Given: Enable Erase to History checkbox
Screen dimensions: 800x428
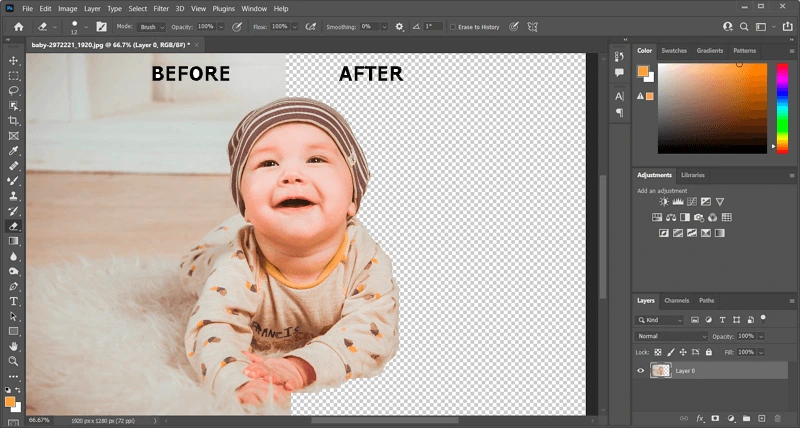Looking at the screenshot, I should click(x=453, y=27).
